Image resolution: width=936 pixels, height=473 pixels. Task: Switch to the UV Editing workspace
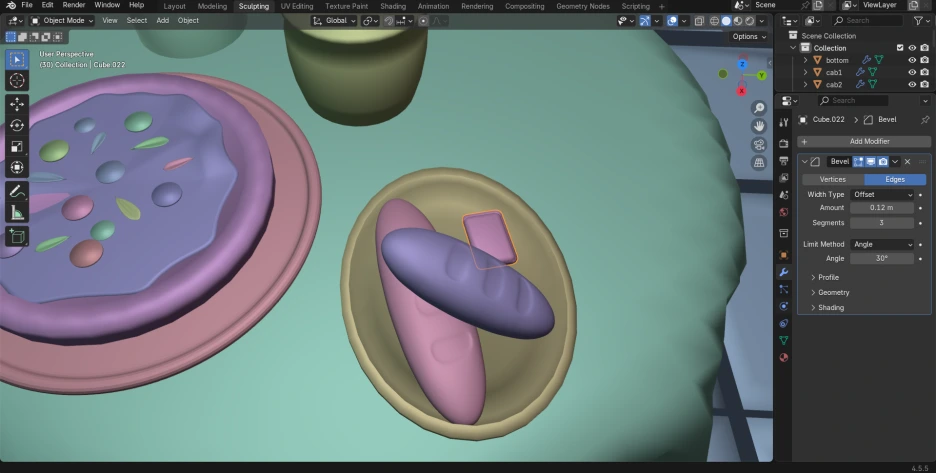click(x=297, y=6)
